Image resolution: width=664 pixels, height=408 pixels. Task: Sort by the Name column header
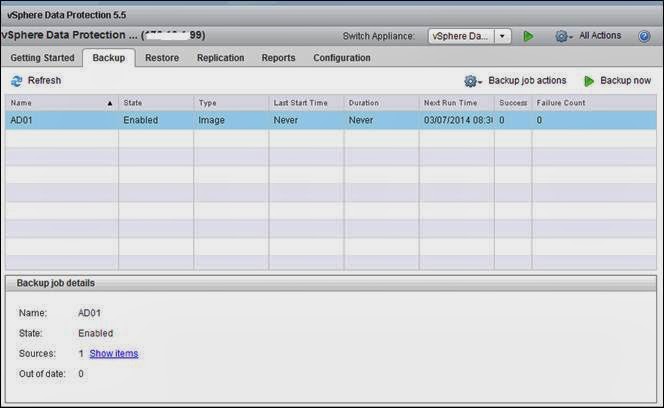[62, 103]
